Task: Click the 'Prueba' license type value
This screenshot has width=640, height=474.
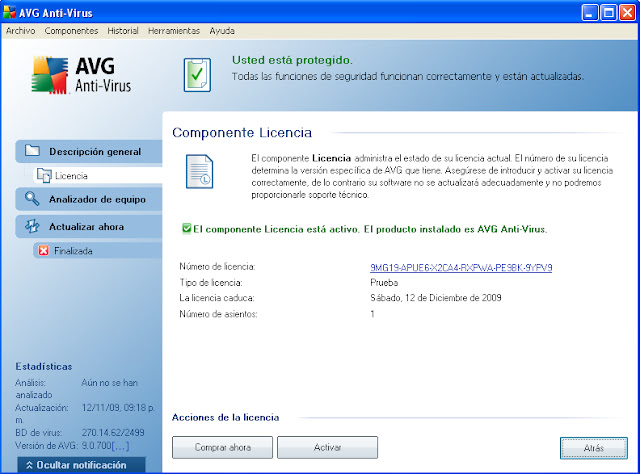Action: (384, 283)
